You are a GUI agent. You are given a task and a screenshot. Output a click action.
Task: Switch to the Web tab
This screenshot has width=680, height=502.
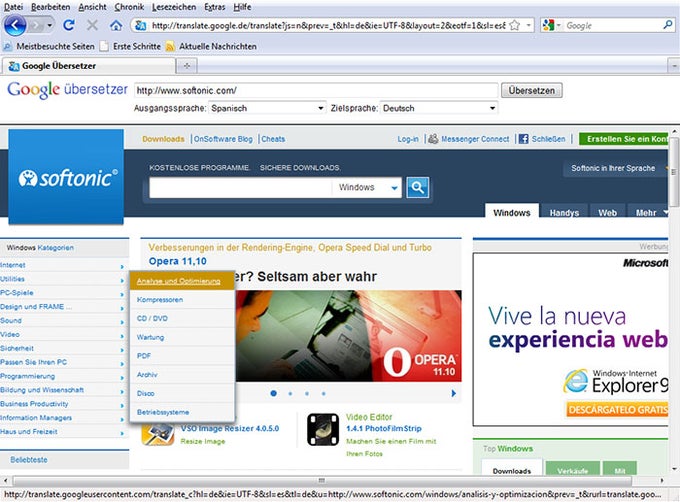pyautogui.click(x=607, y=212)
